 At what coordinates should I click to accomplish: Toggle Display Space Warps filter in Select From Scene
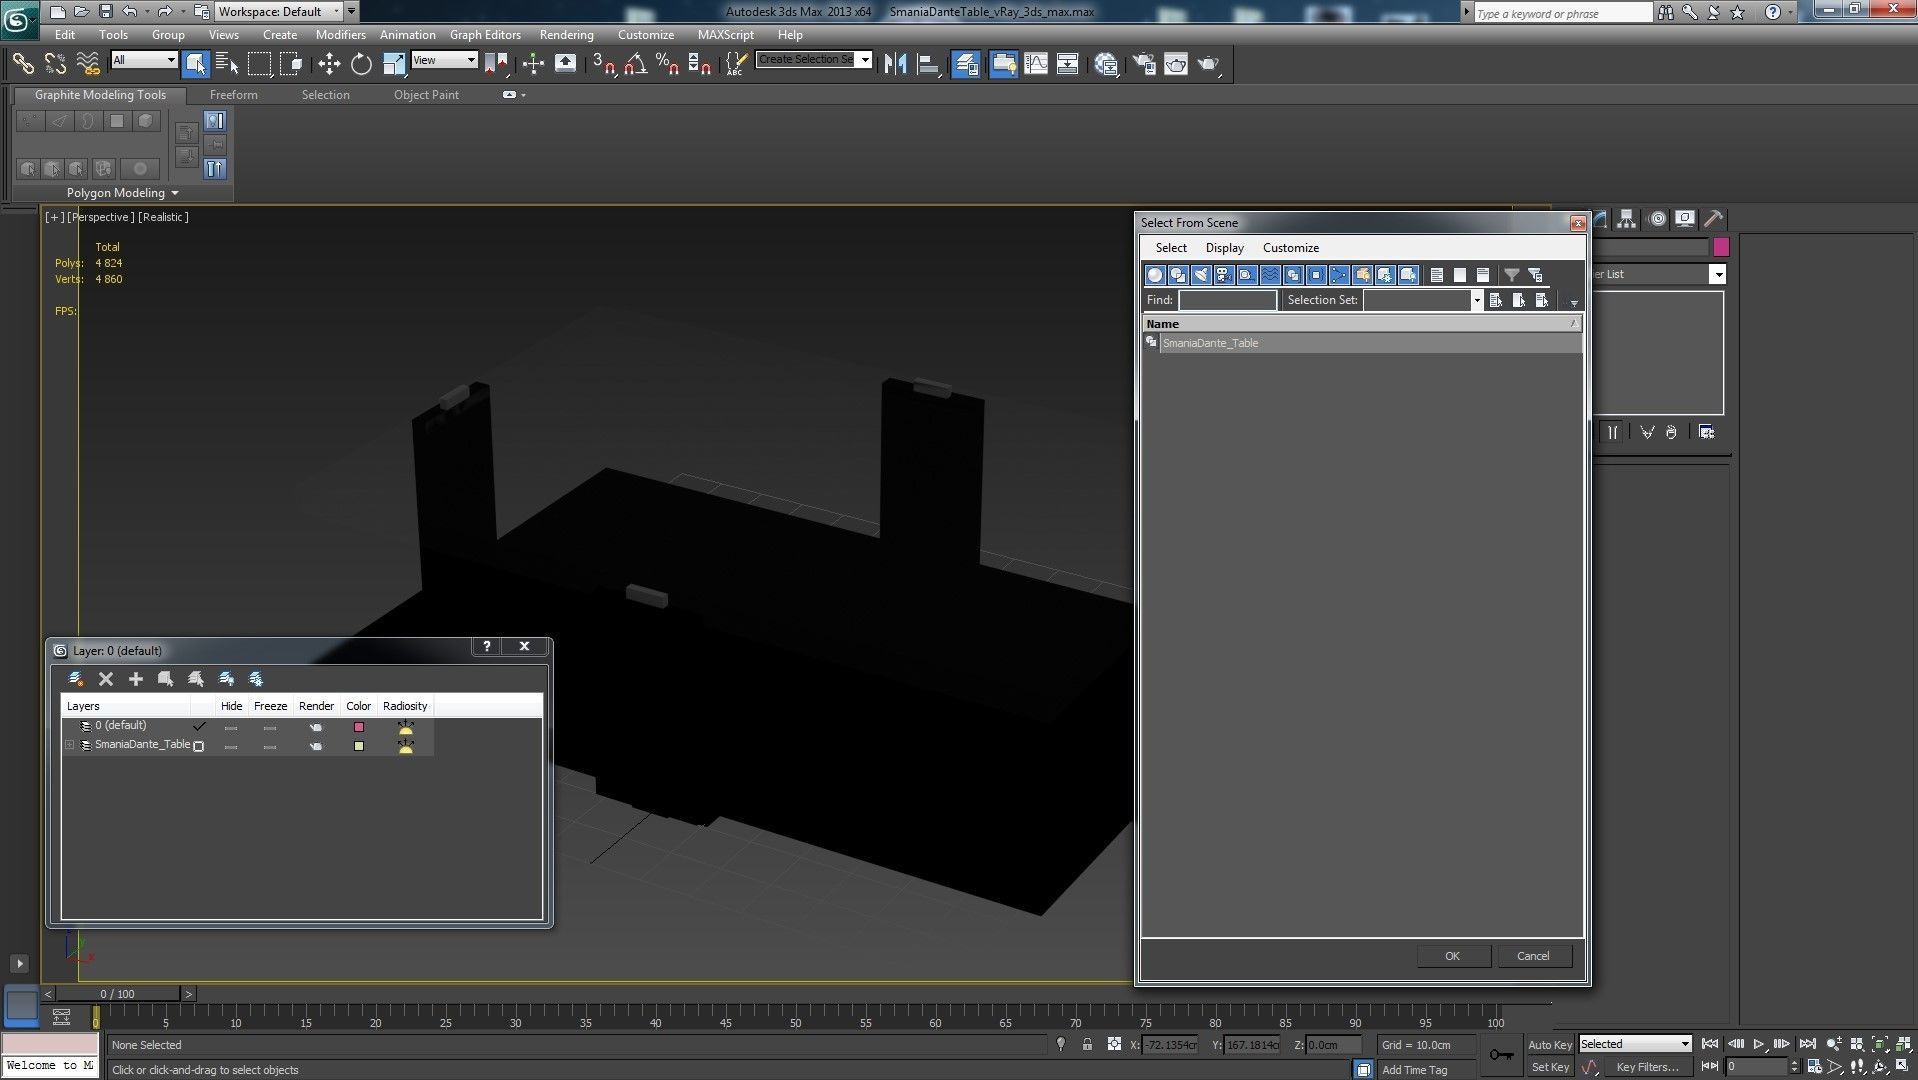pyautogui.click(x=1270, y=275)
